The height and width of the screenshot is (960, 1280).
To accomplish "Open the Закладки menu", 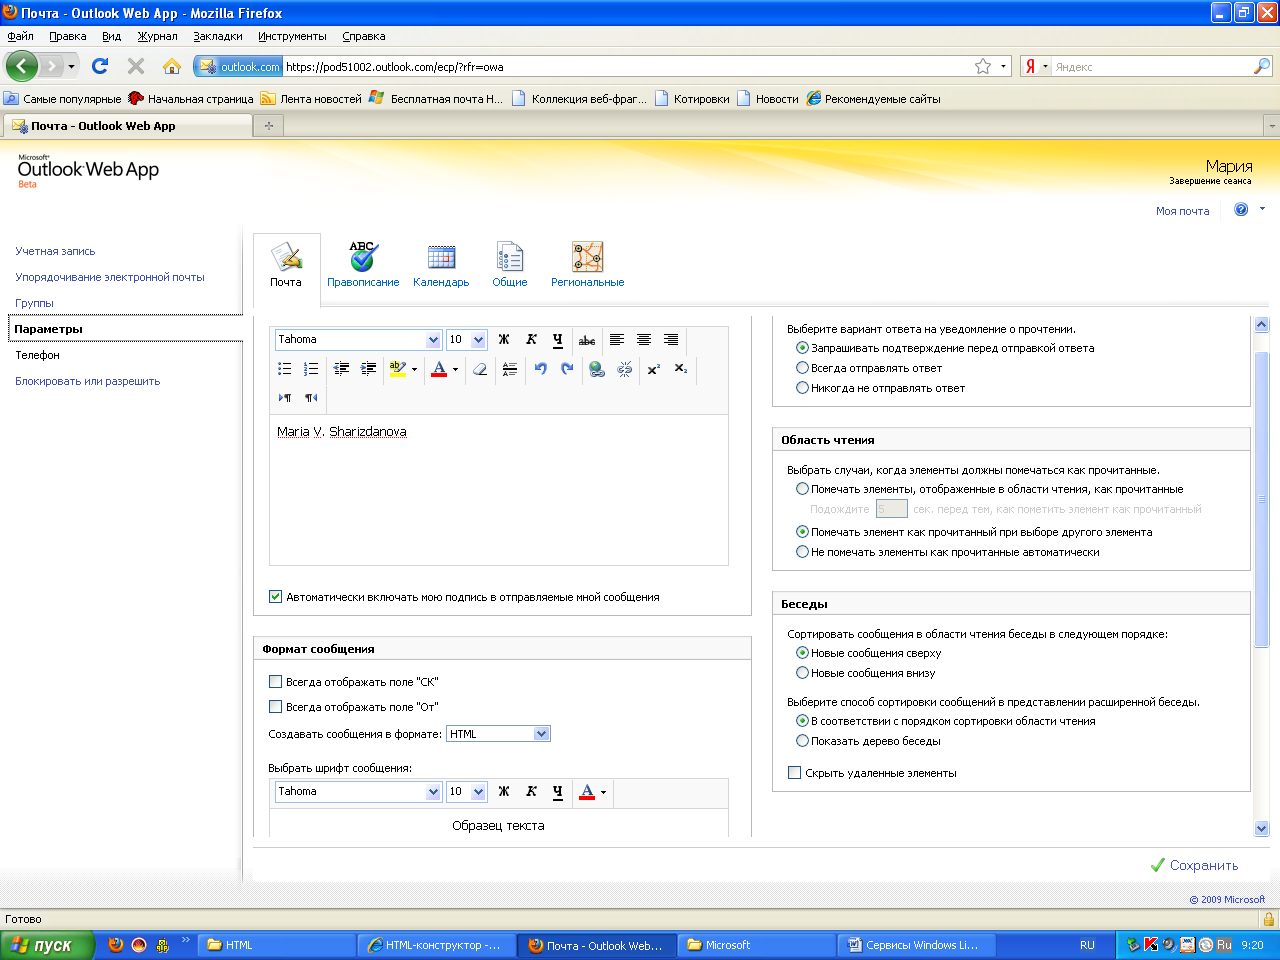I will 218,36.
